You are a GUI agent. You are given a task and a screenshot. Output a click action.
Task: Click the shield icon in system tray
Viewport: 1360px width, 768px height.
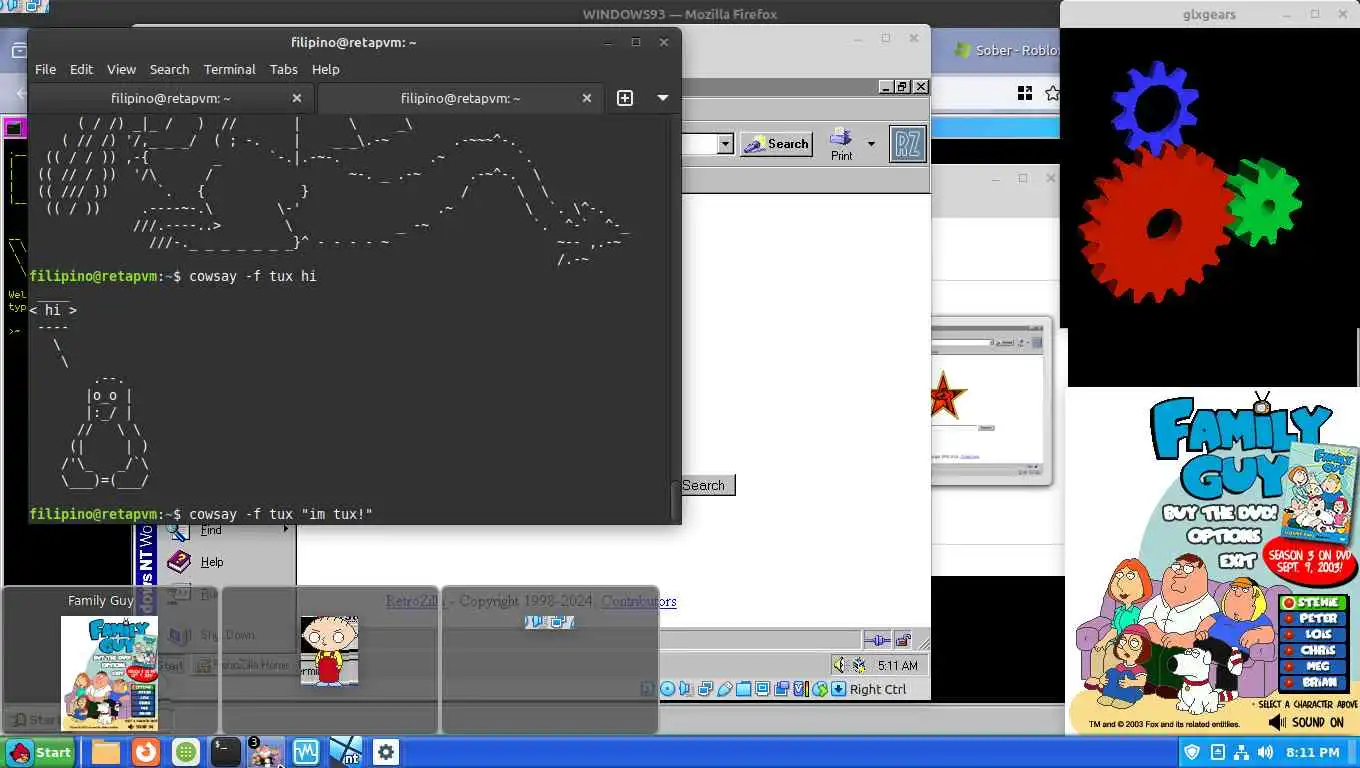pos(1192,752)
